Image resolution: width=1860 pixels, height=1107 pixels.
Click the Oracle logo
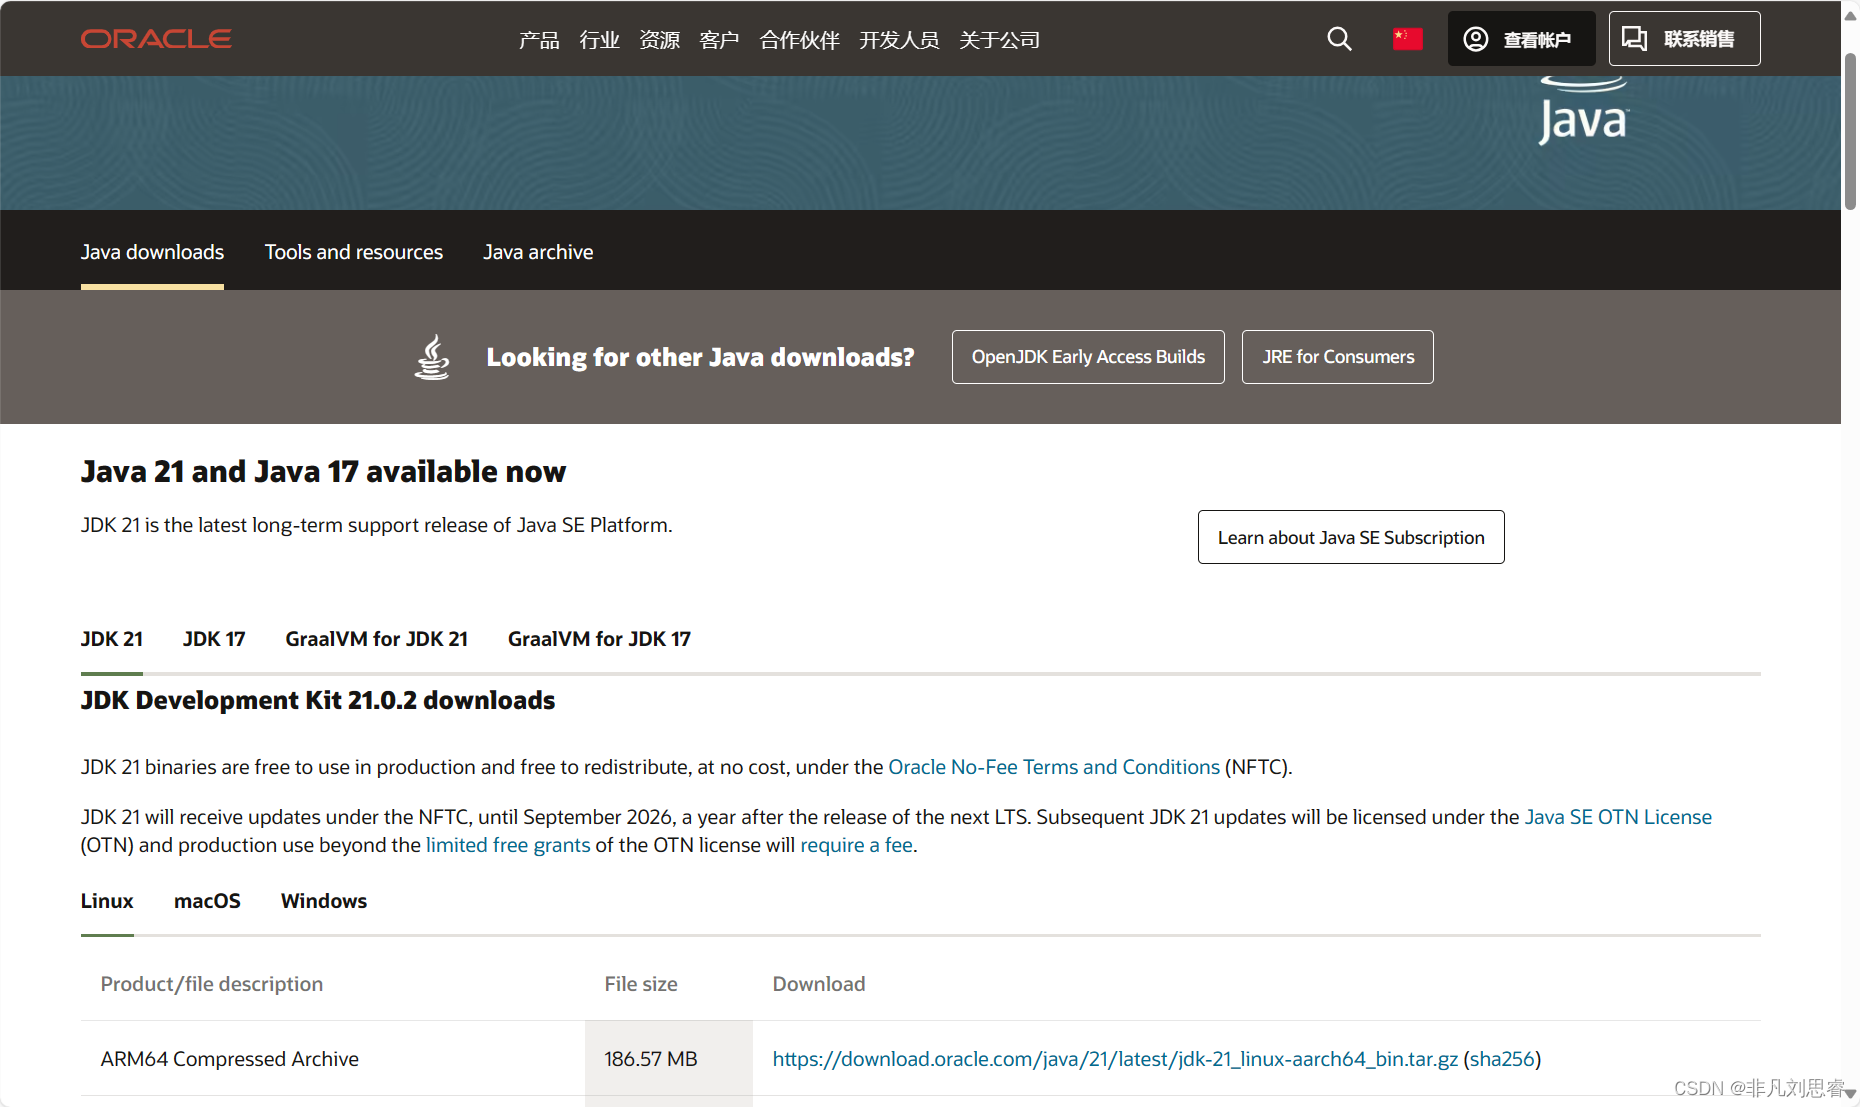coord(156,39)
